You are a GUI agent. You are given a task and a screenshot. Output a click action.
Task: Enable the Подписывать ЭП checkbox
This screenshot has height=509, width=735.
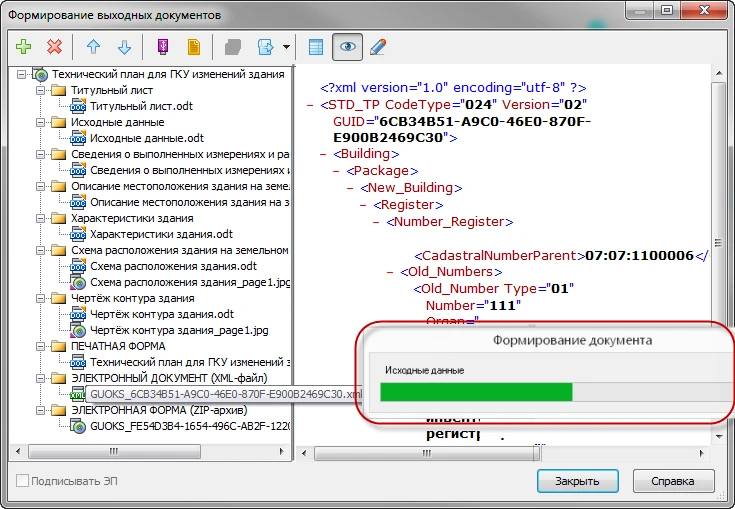[x=23, y=481]
